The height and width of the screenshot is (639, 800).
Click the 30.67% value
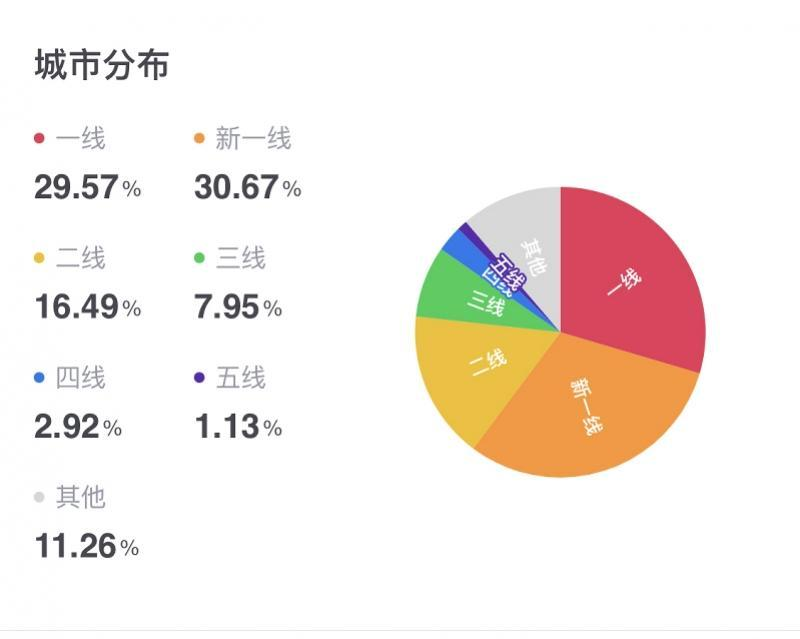[248, 187]
